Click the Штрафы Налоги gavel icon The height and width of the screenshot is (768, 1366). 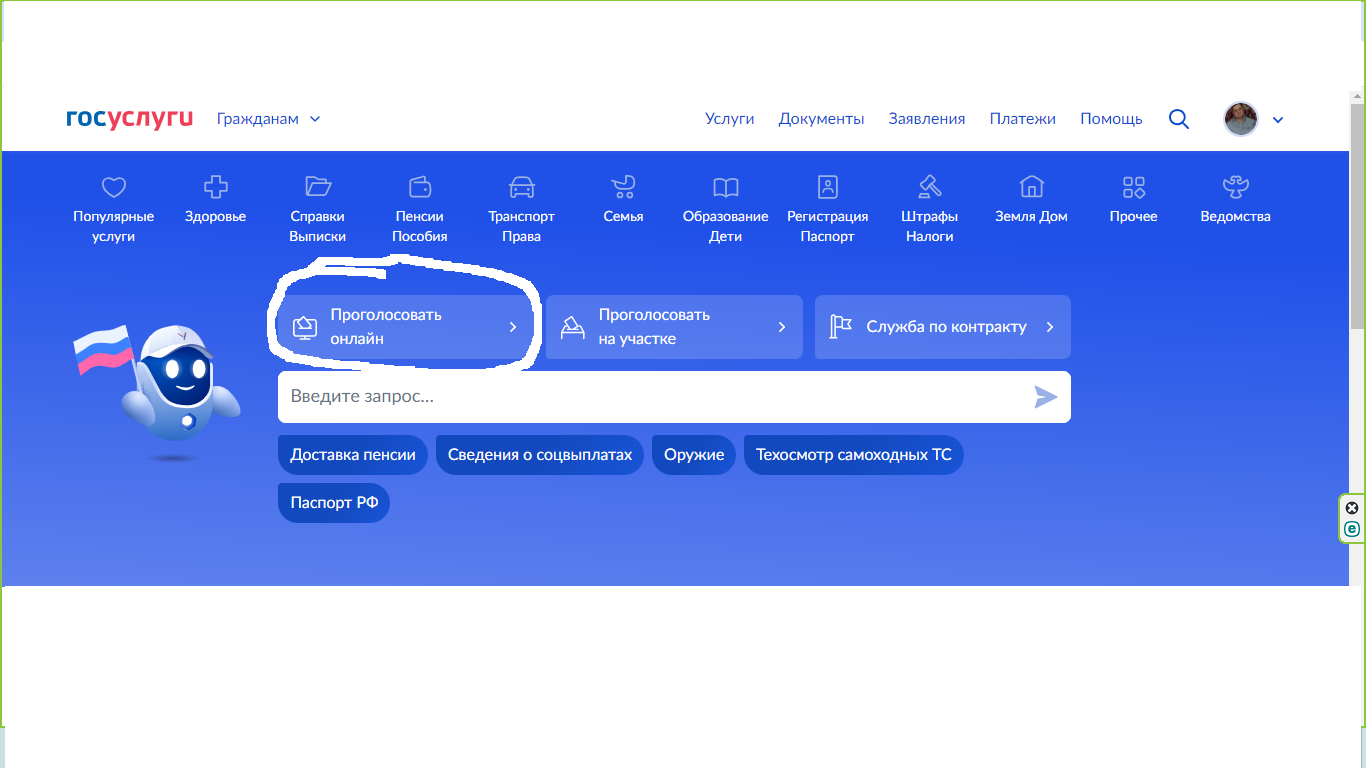tap(929, 187)
